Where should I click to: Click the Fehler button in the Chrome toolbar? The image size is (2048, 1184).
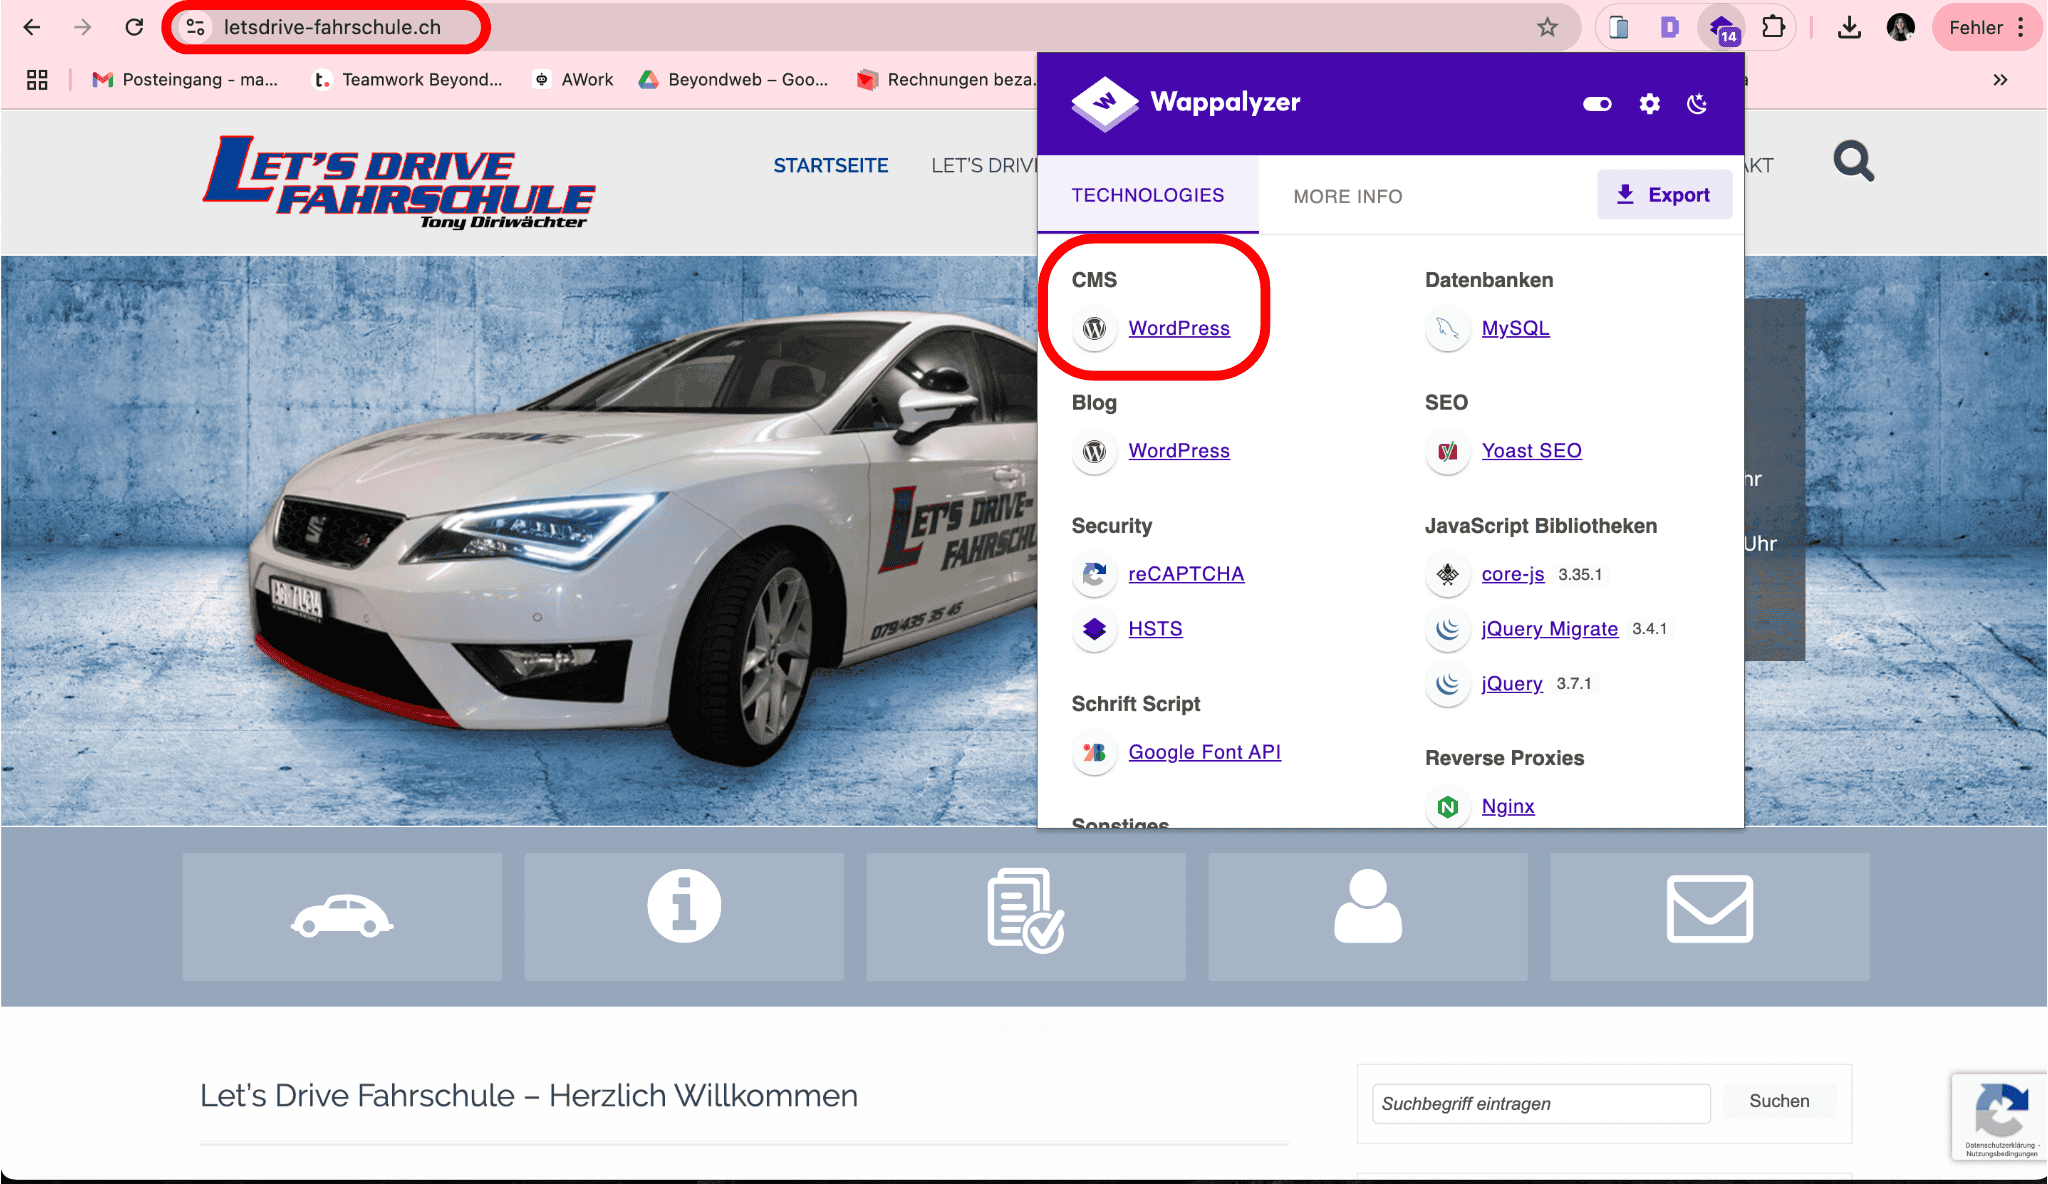point(1975,27)
